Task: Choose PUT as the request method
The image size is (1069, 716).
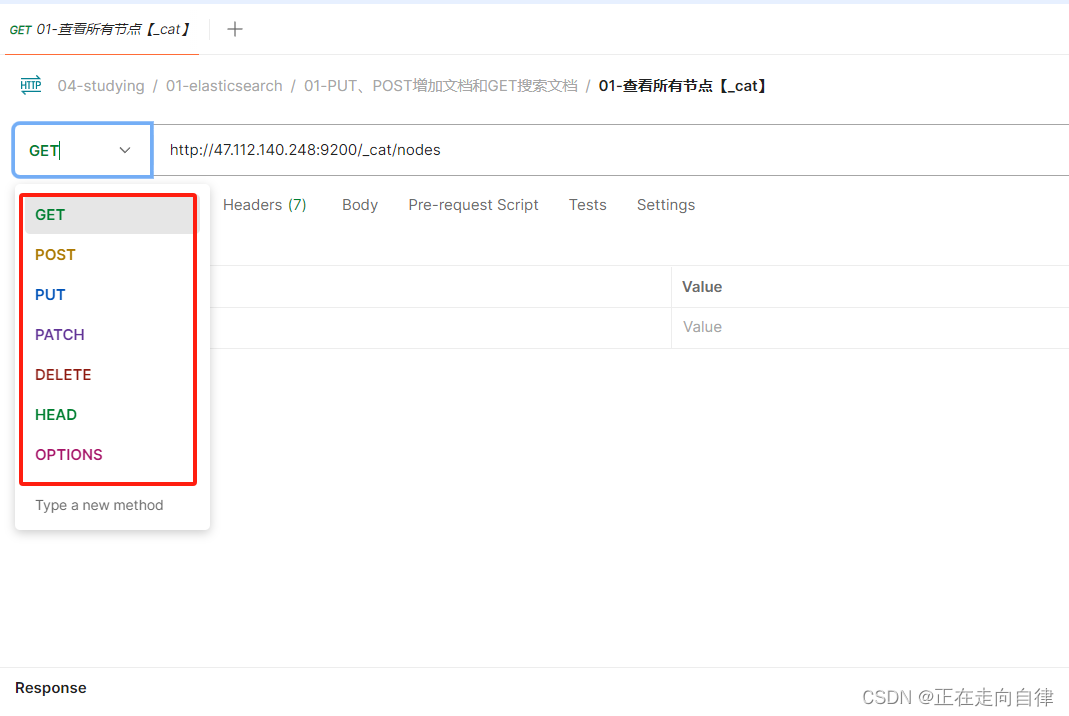Action: 50,294
